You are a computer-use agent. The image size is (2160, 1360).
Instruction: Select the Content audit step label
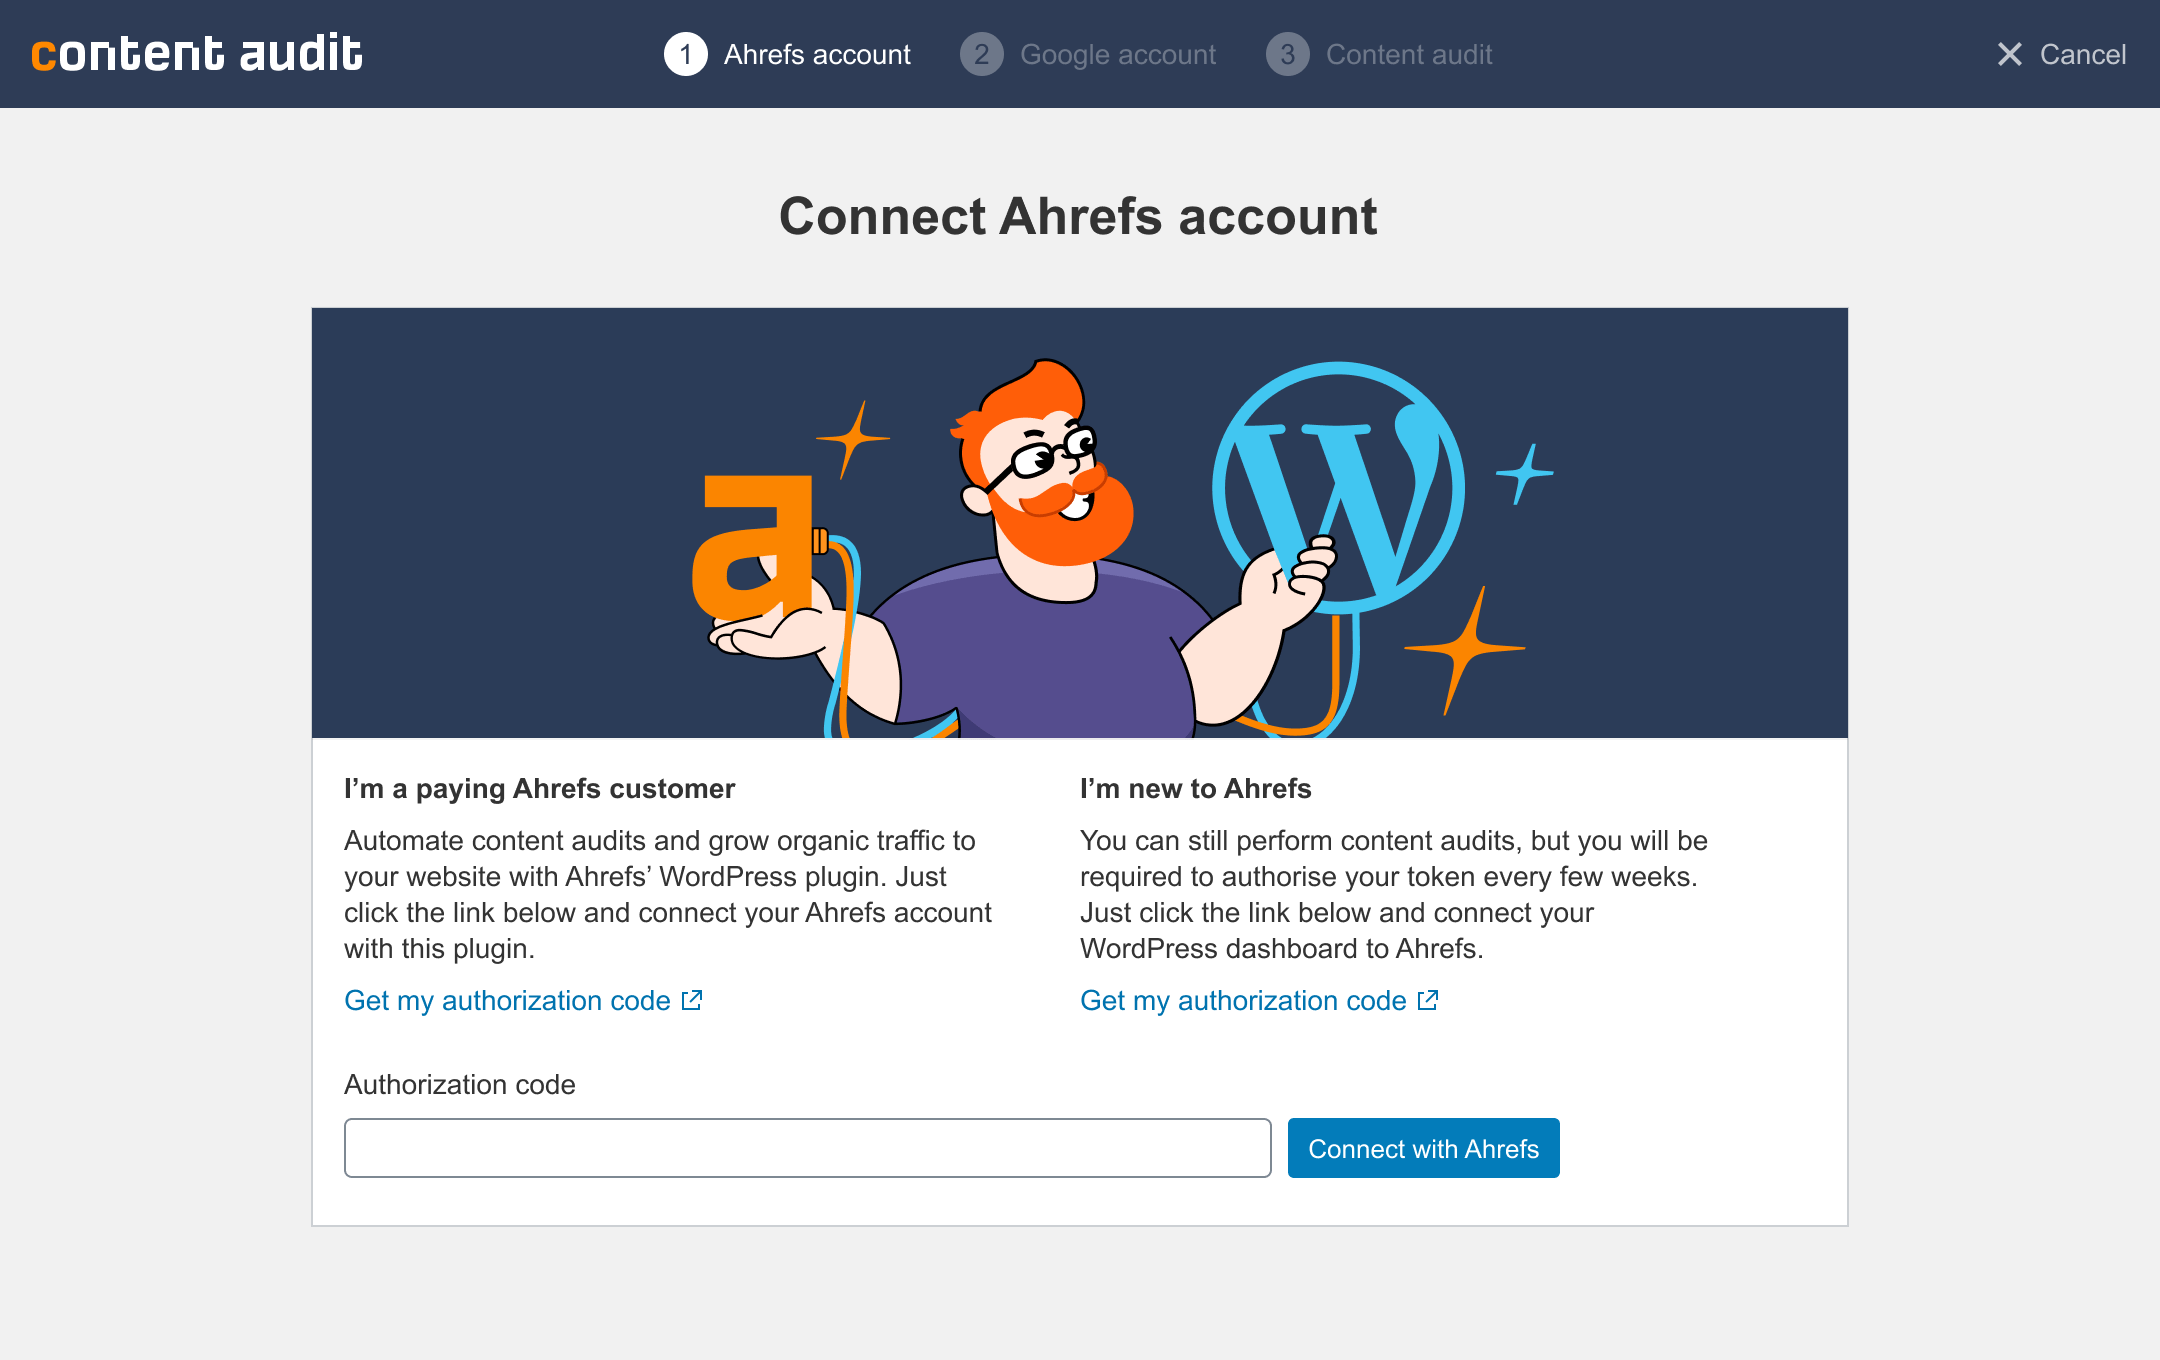pyautogui.click(x=1408, y=54)
